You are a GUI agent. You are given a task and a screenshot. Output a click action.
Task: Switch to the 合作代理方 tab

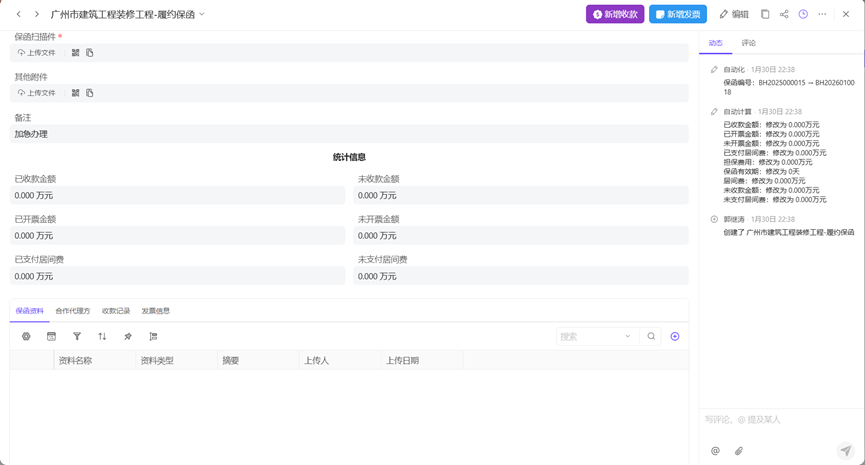pos(73,311)
